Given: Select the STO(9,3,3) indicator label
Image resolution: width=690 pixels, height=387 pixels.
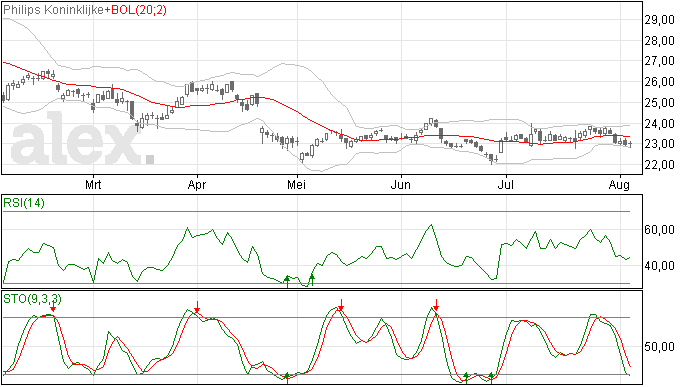Looking at the screenshot, I should point(32,299).
